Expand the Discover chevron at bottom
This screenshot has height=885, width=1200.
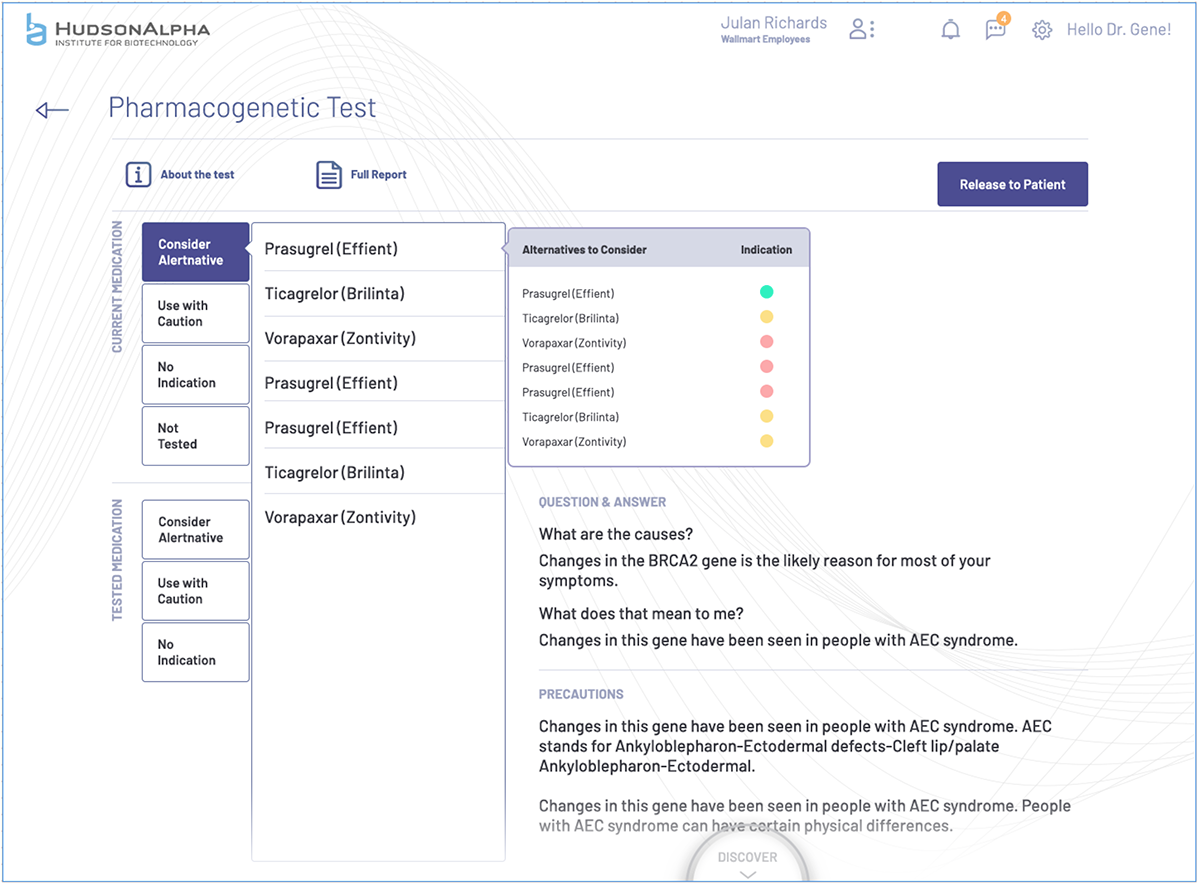coord(747,875)
